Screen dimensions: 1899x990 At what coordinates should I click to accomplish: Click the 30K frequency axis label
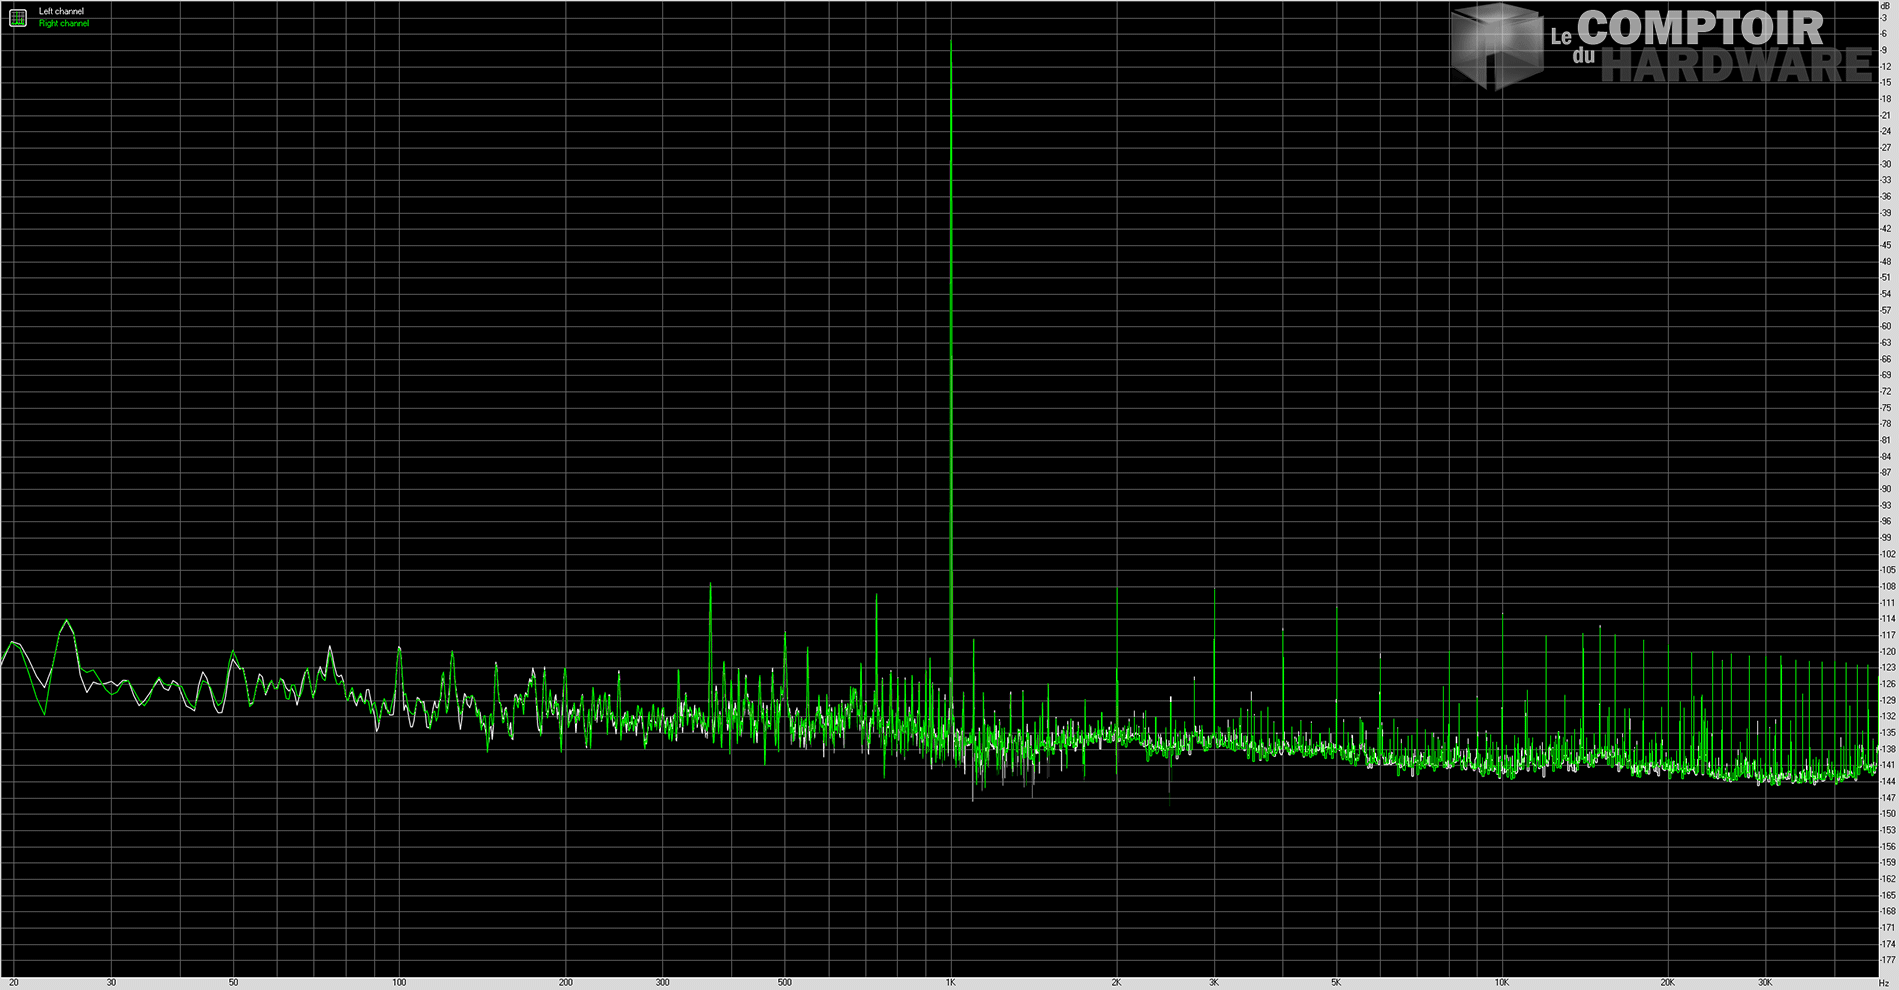(x=1765, y=983)
